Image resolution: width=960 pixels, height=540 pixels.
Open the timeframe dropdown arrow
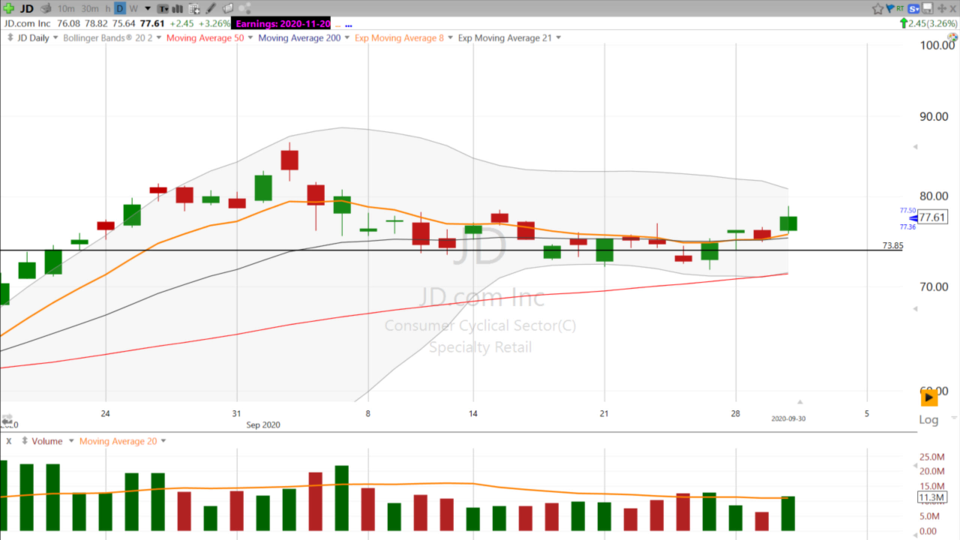148,9
